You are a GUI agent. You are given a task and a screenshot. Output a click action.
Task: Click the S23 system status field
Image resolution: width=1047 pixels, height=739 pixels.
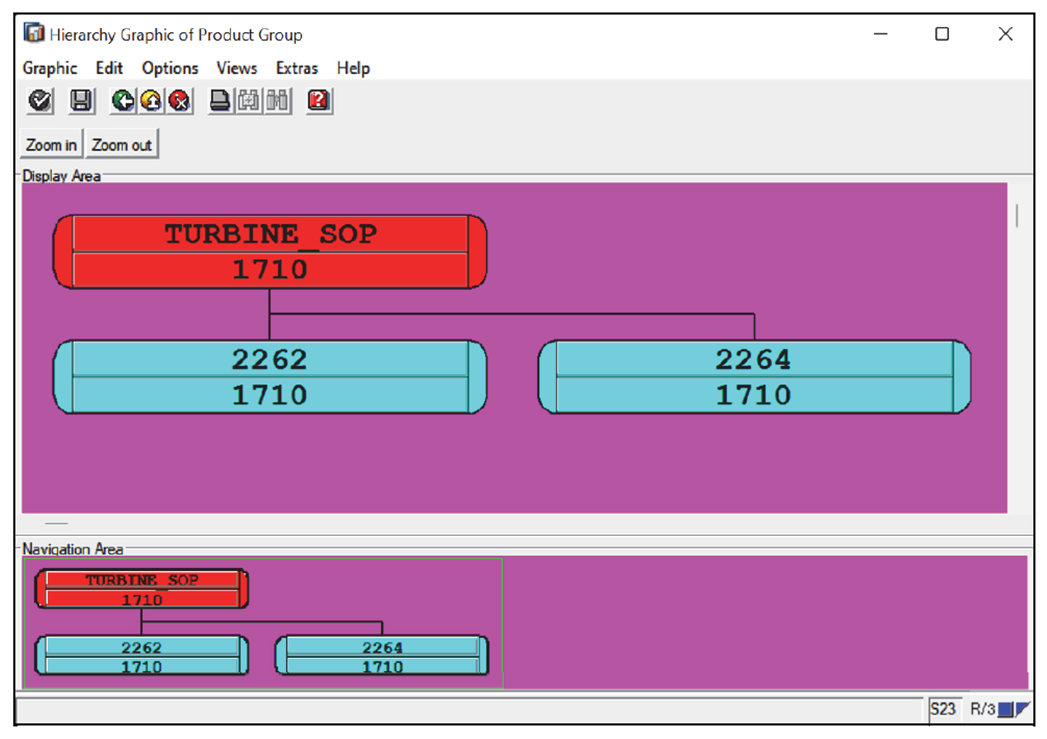point(943,709)
